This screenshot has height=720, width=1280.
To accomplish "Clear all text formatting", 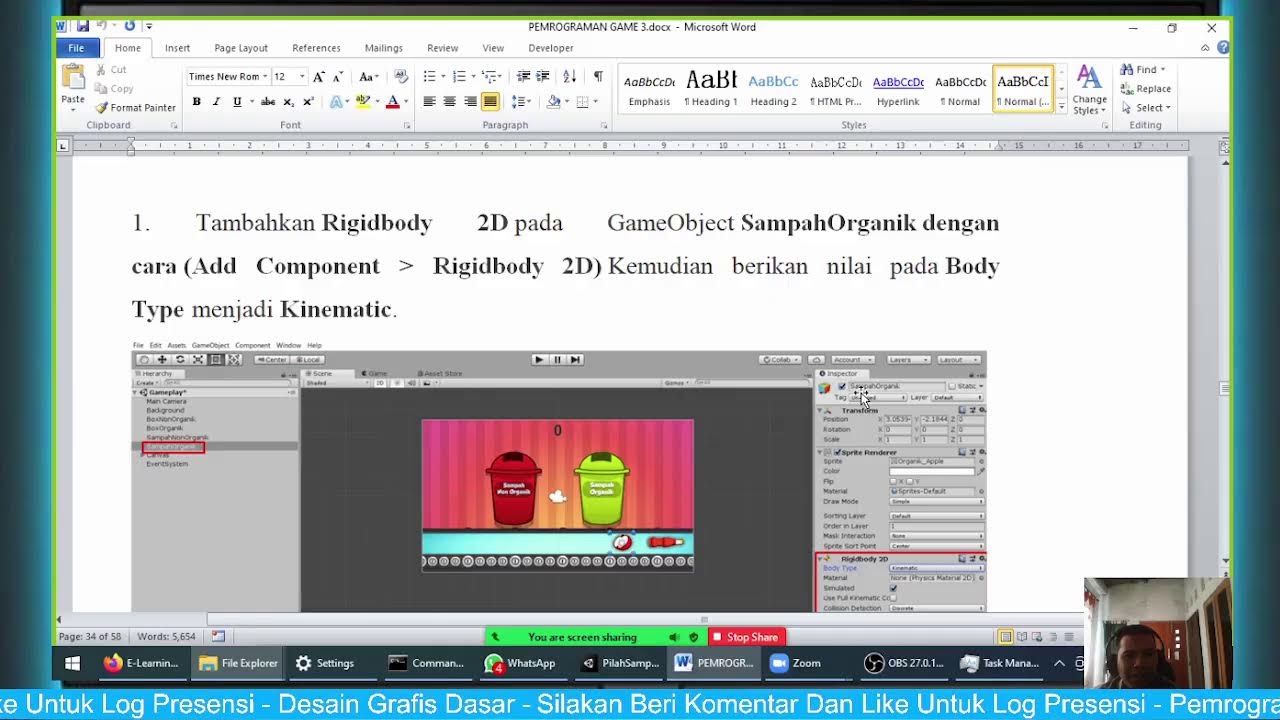I will 401,77.
